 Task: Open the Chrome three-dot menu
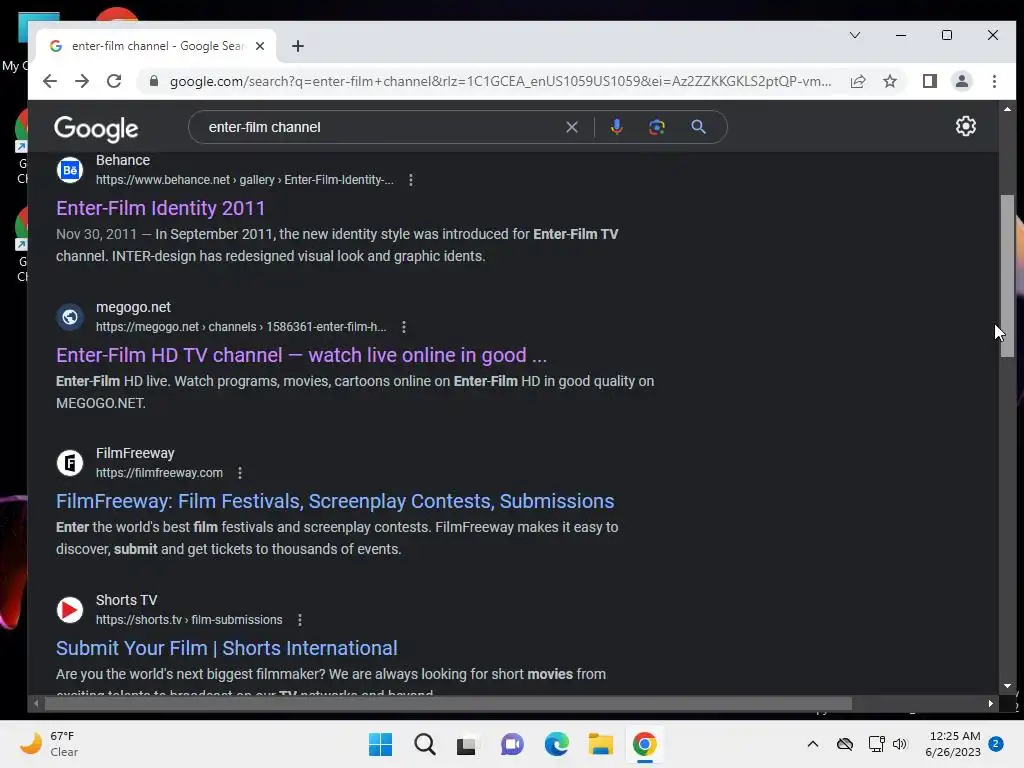click(994, 81)
